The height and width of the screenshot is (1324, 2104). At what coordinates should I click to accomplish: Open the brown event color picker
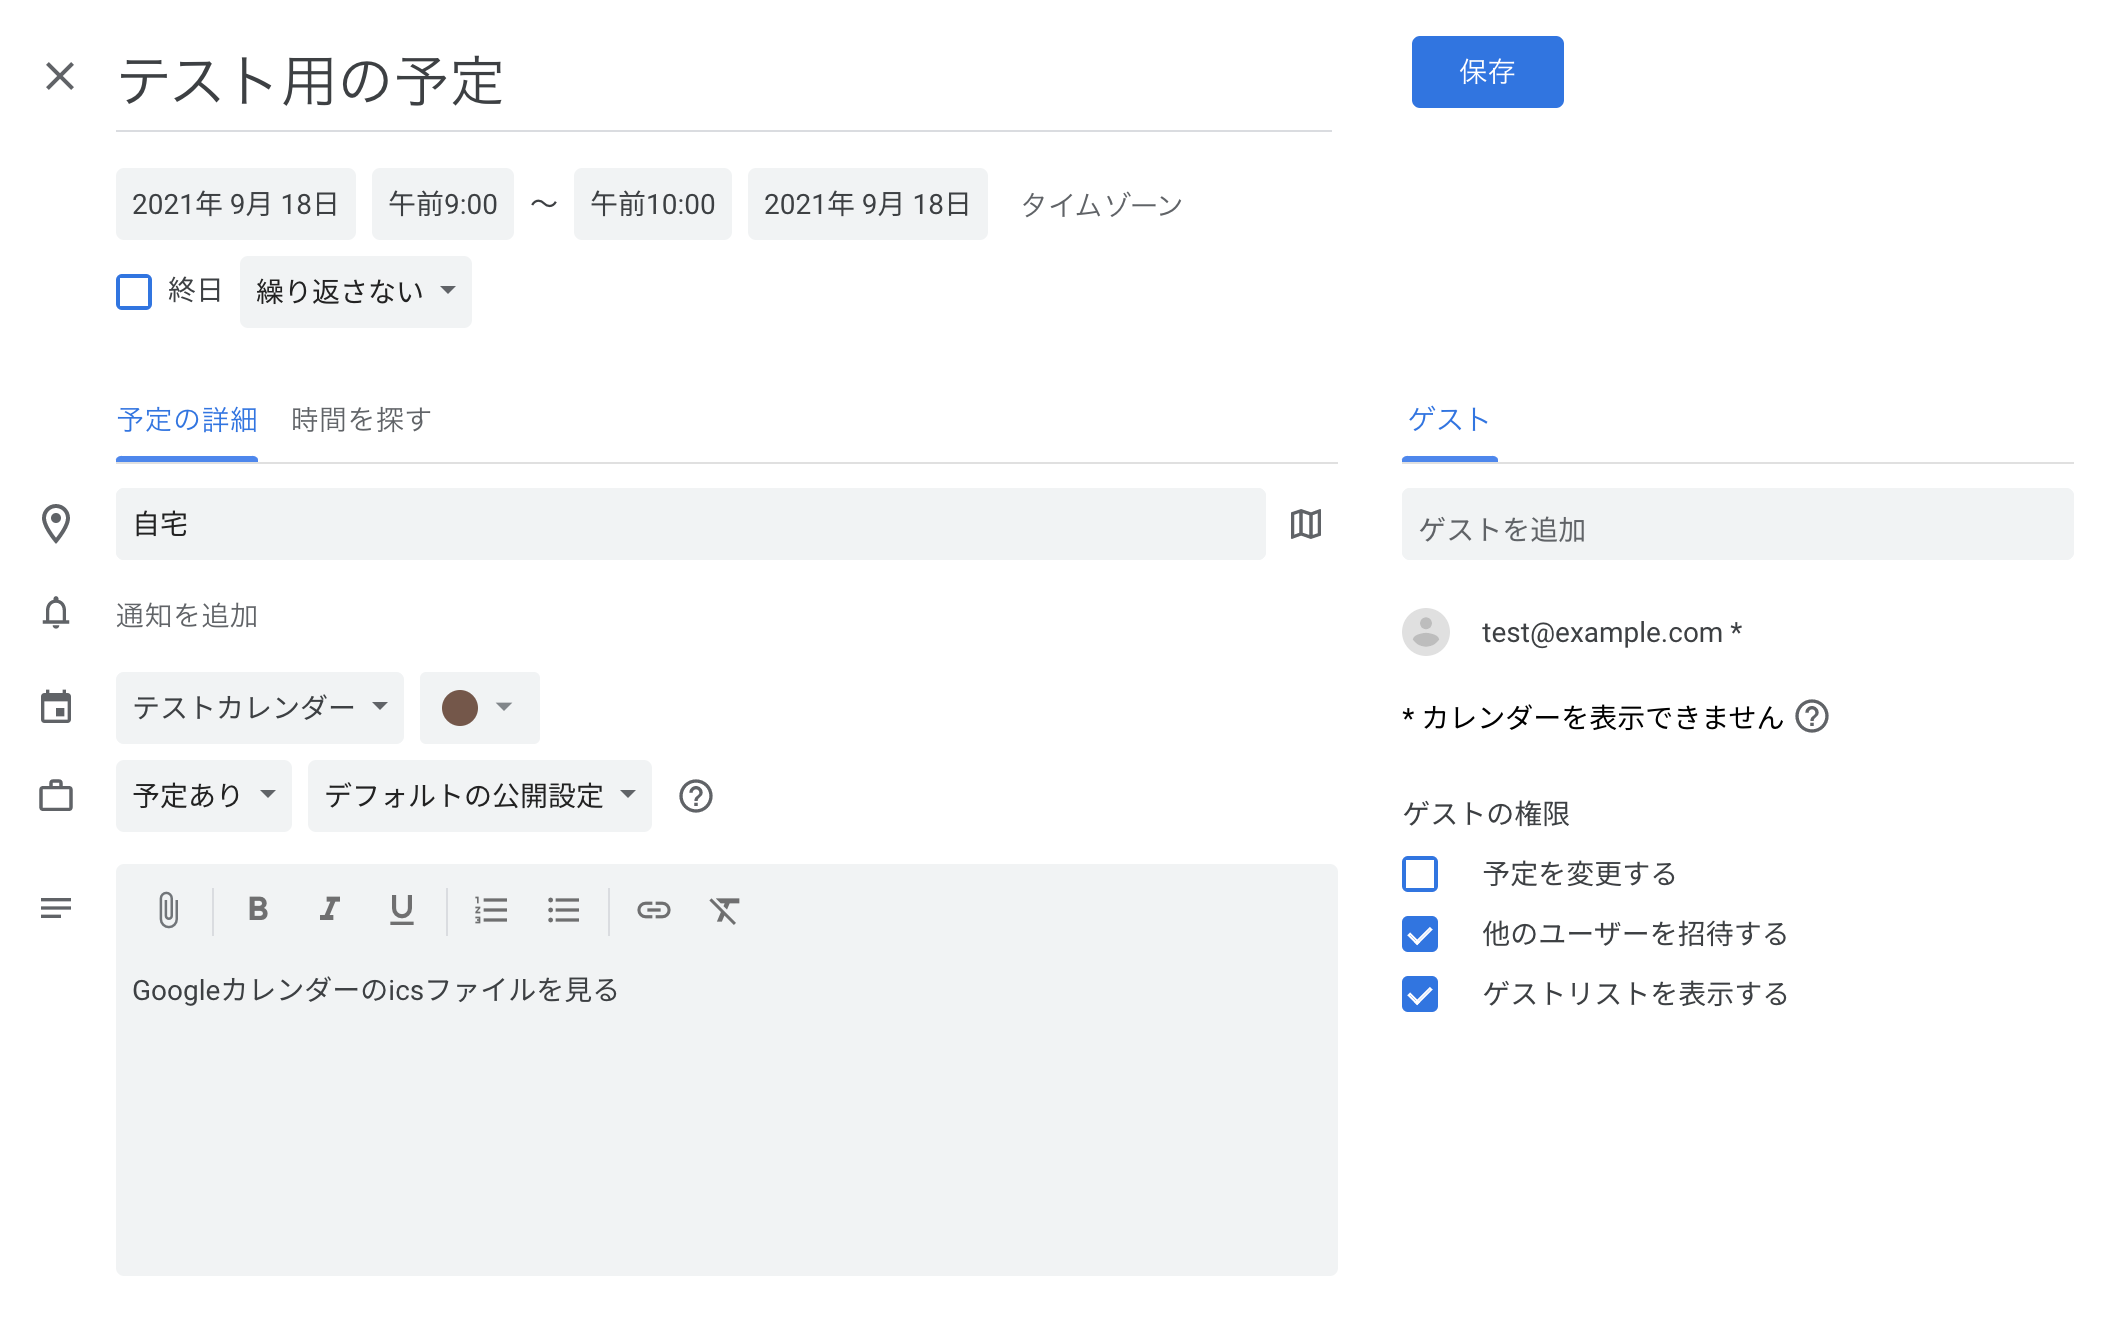[478, 708]
